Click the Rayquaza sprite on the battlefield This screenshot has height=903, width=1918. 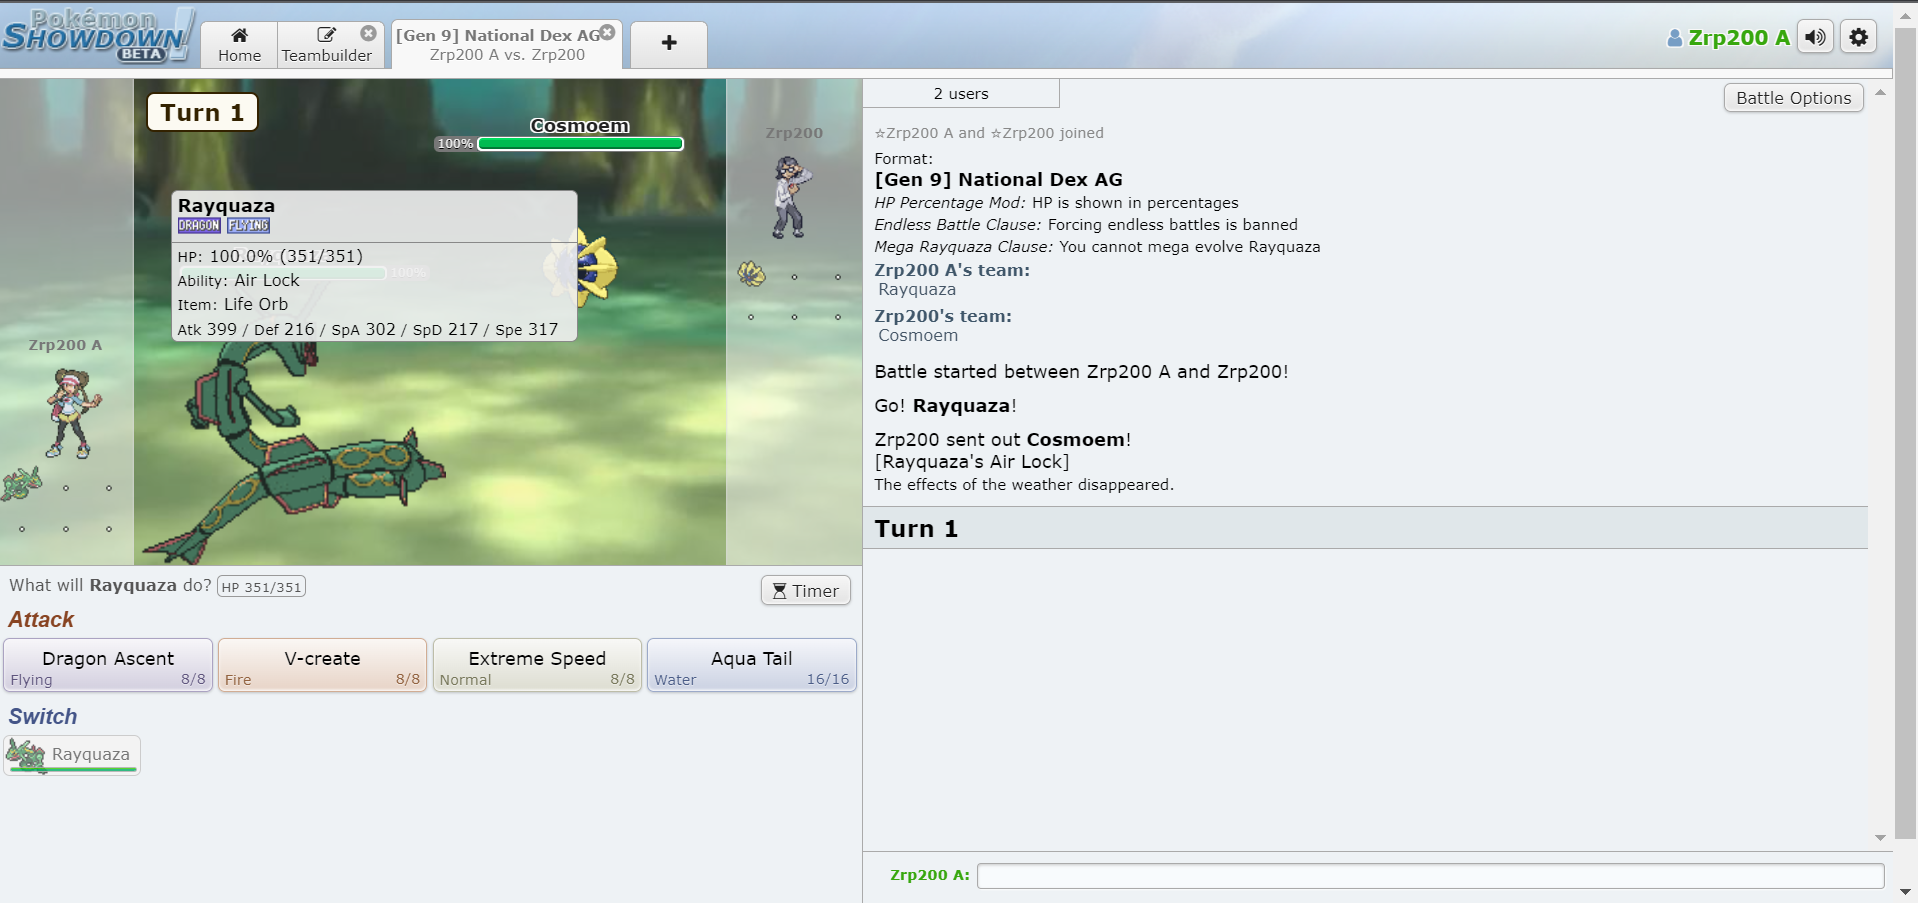click(295, 455)
